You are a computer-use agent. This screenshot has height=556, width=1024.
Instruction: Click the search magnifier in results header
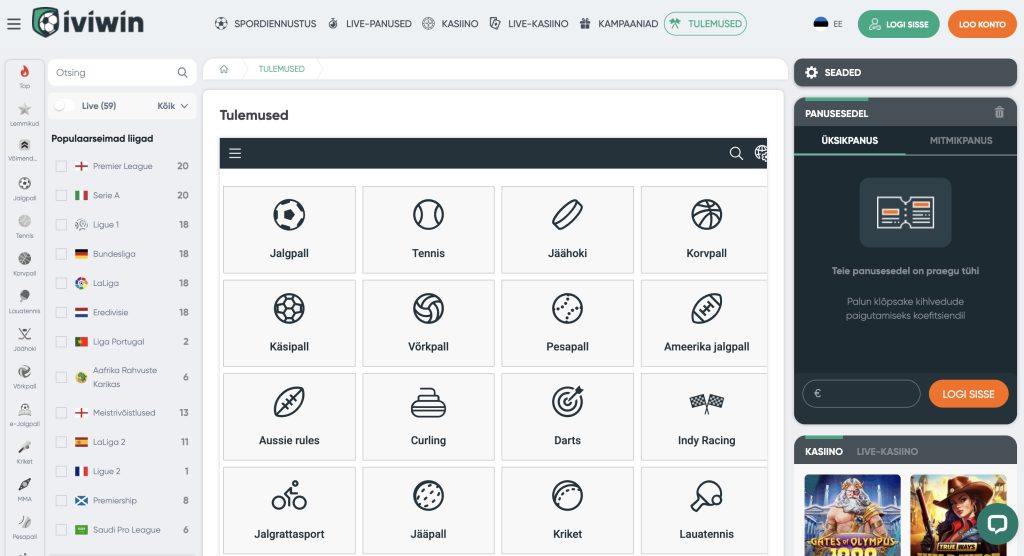[736, 153]
